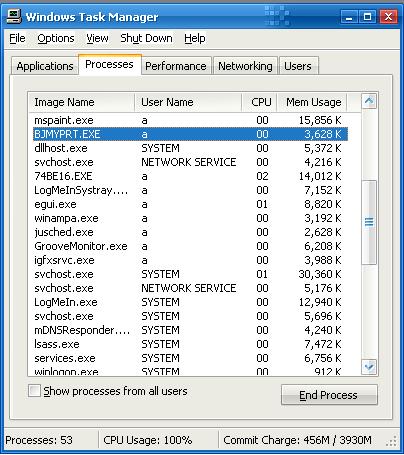Open the View menu
This screenshot has height=455, width=404.
(x=97, y=38)
